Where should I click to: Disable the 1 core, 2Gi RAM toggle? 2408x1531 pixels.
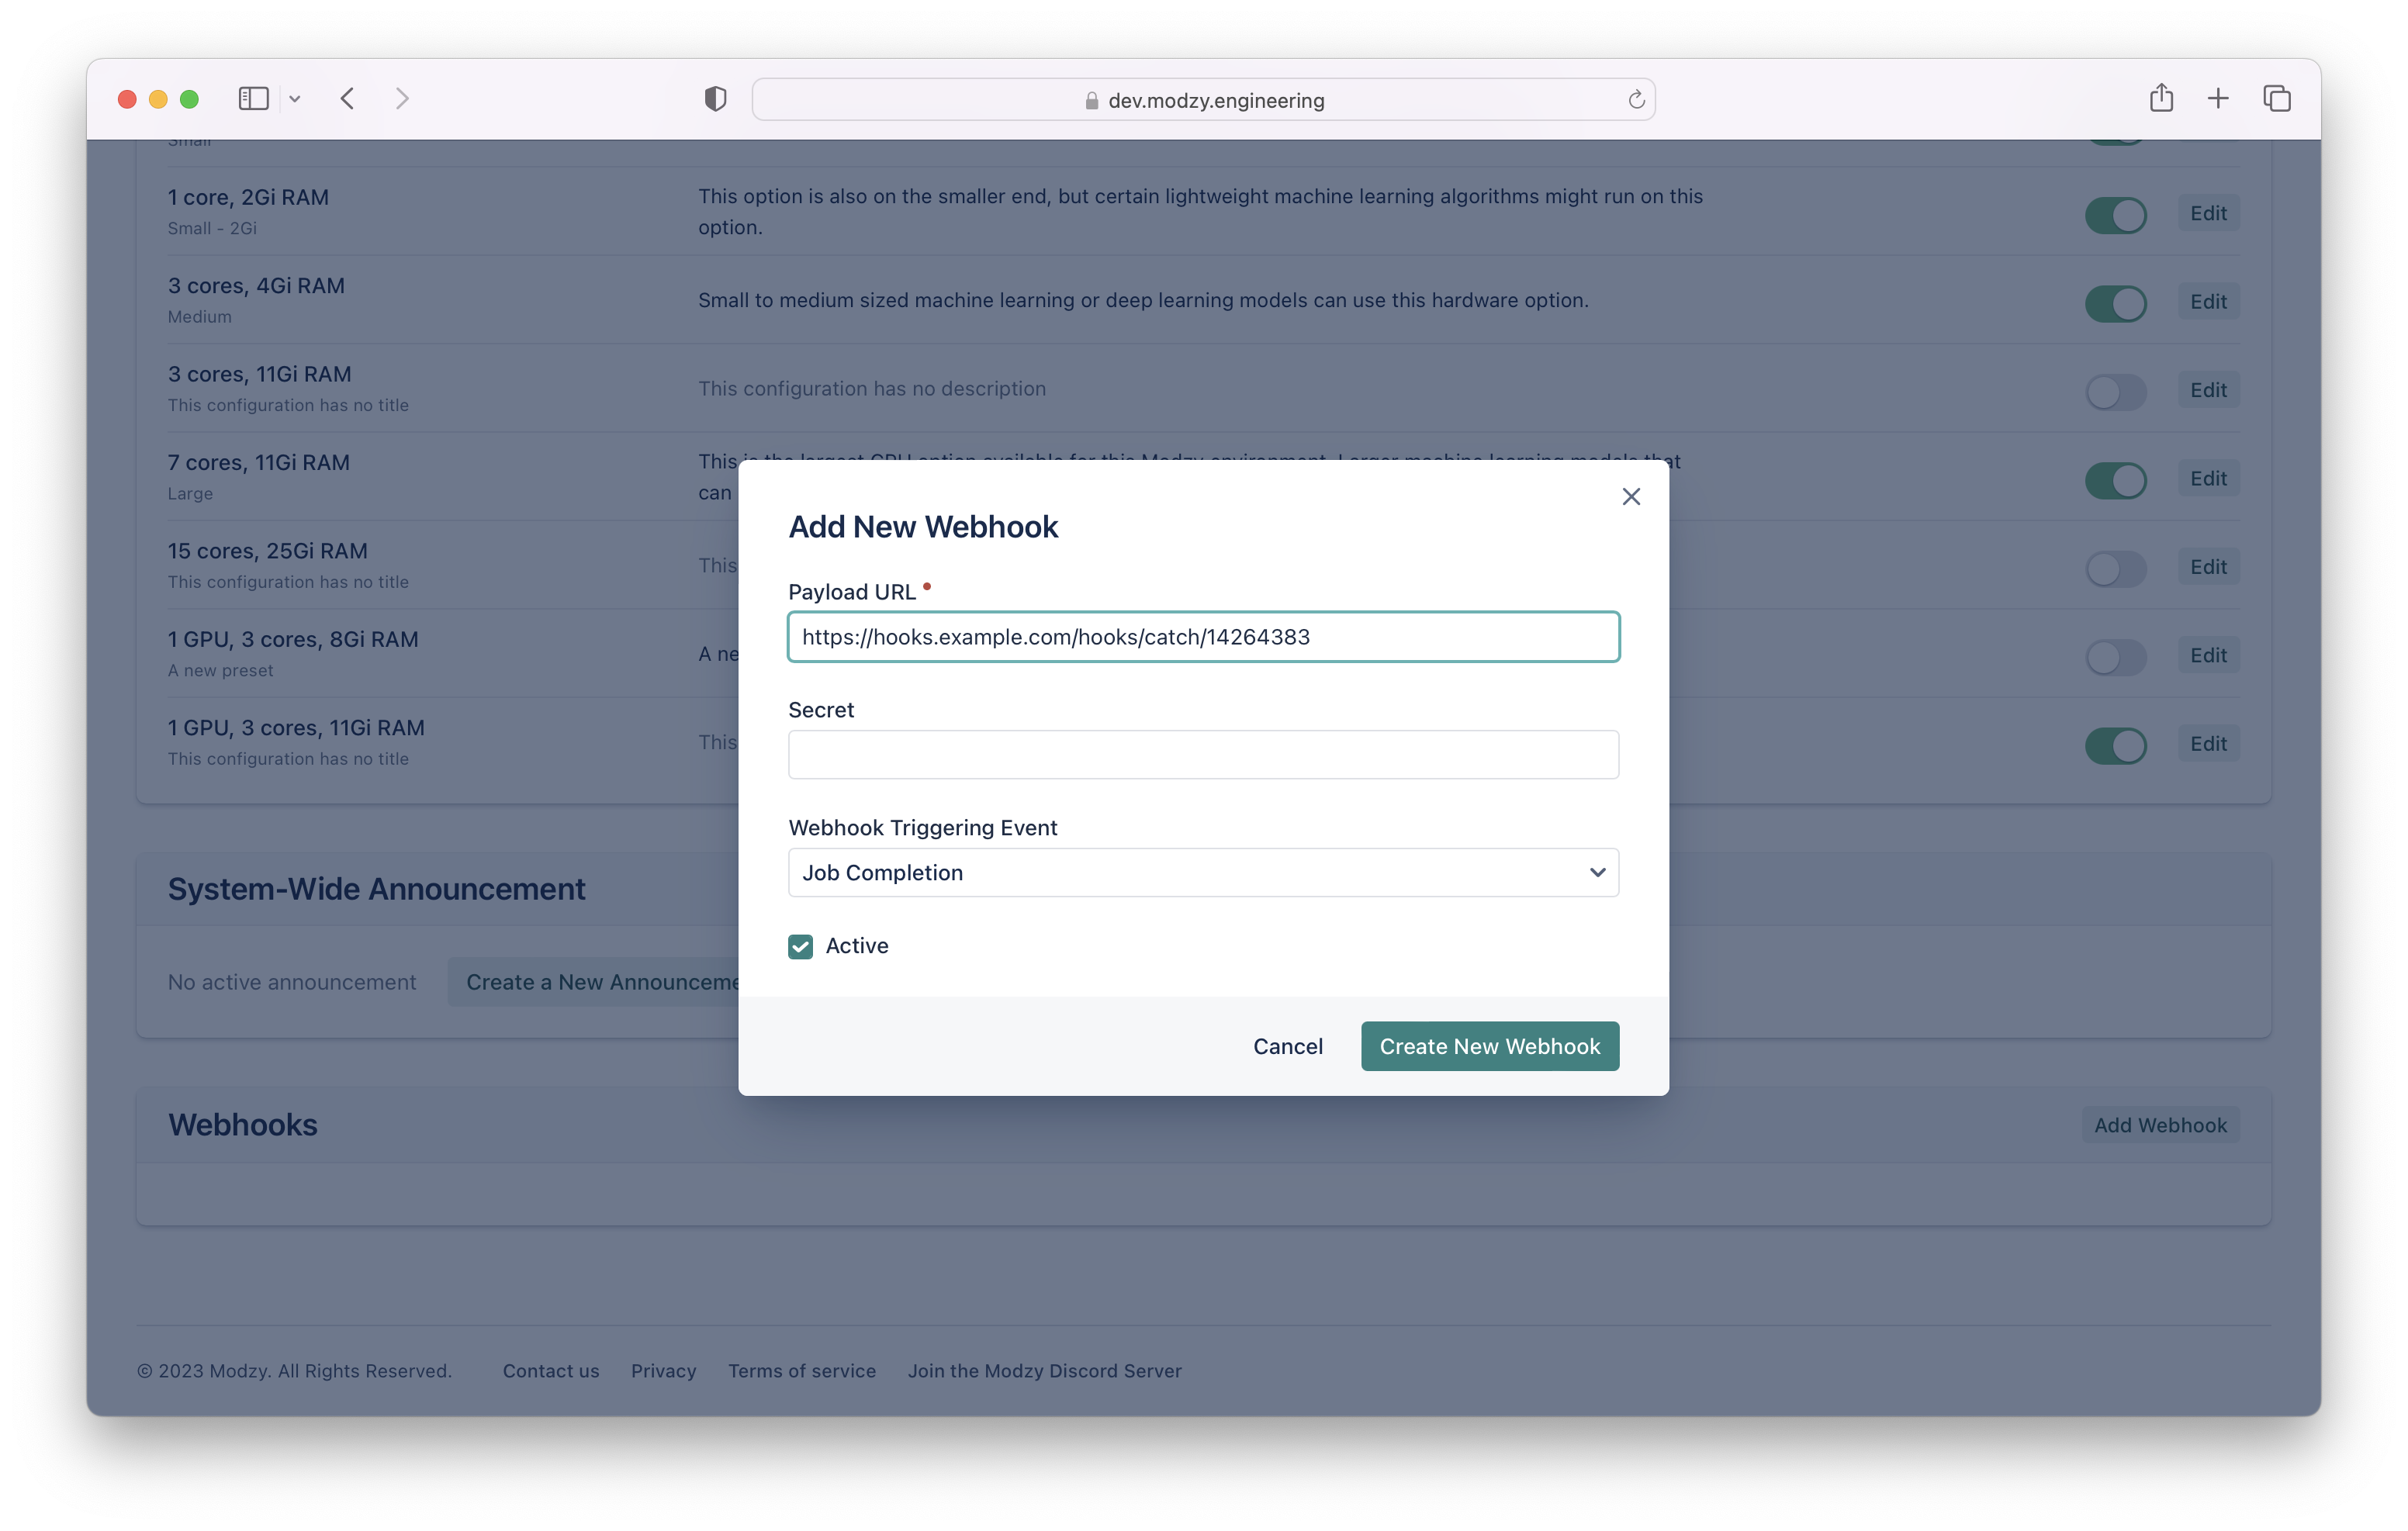tap(2115, 215)
